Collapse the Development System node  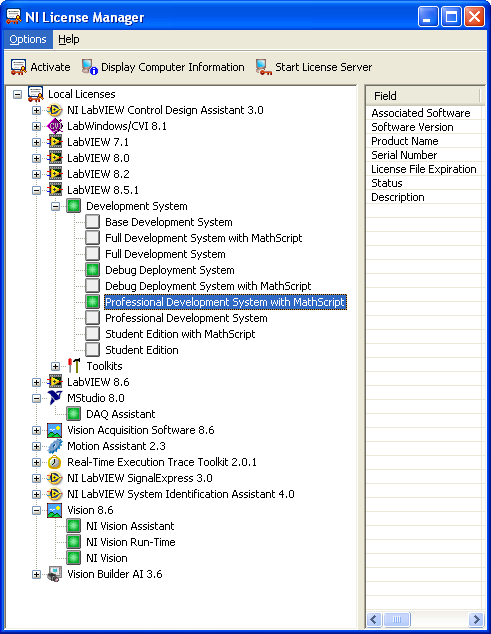click(x=55, y=207)
